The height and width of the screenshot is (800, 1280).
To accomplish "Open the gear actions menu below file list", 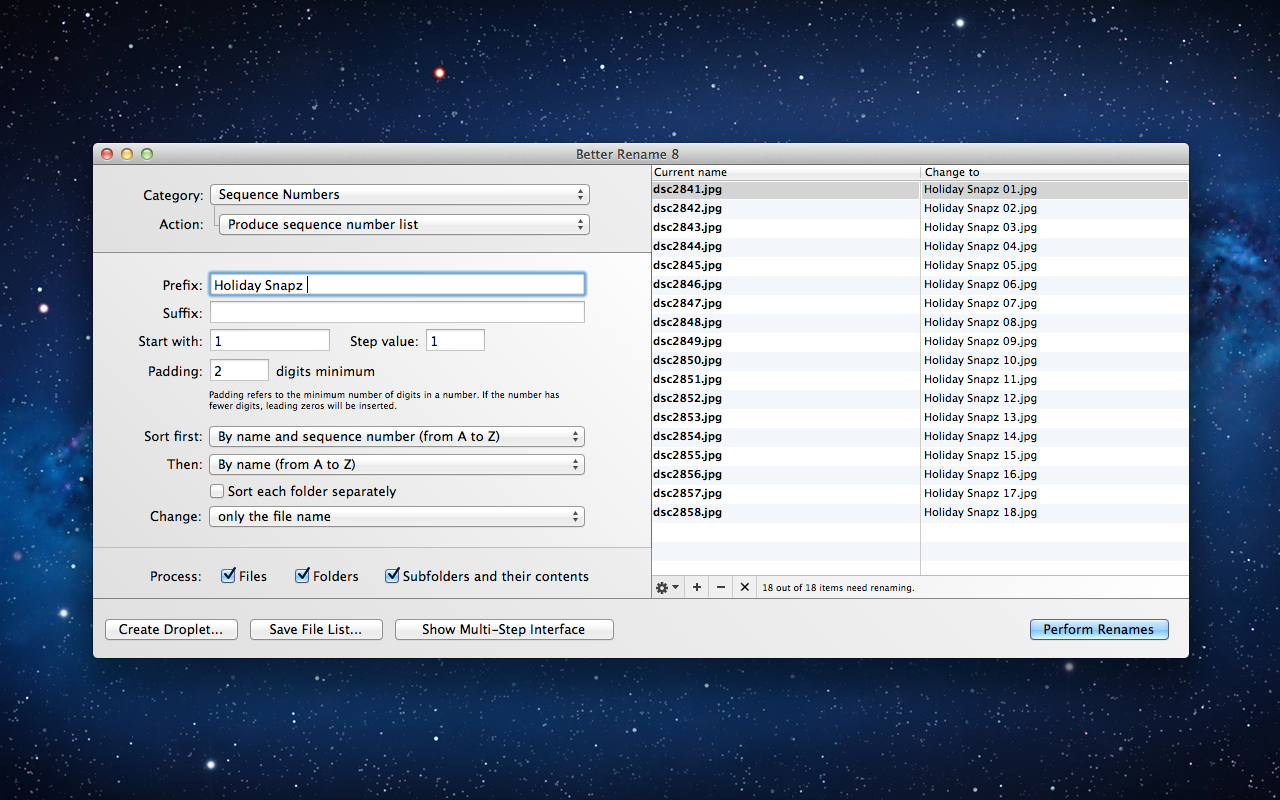I will pos(666,587).
